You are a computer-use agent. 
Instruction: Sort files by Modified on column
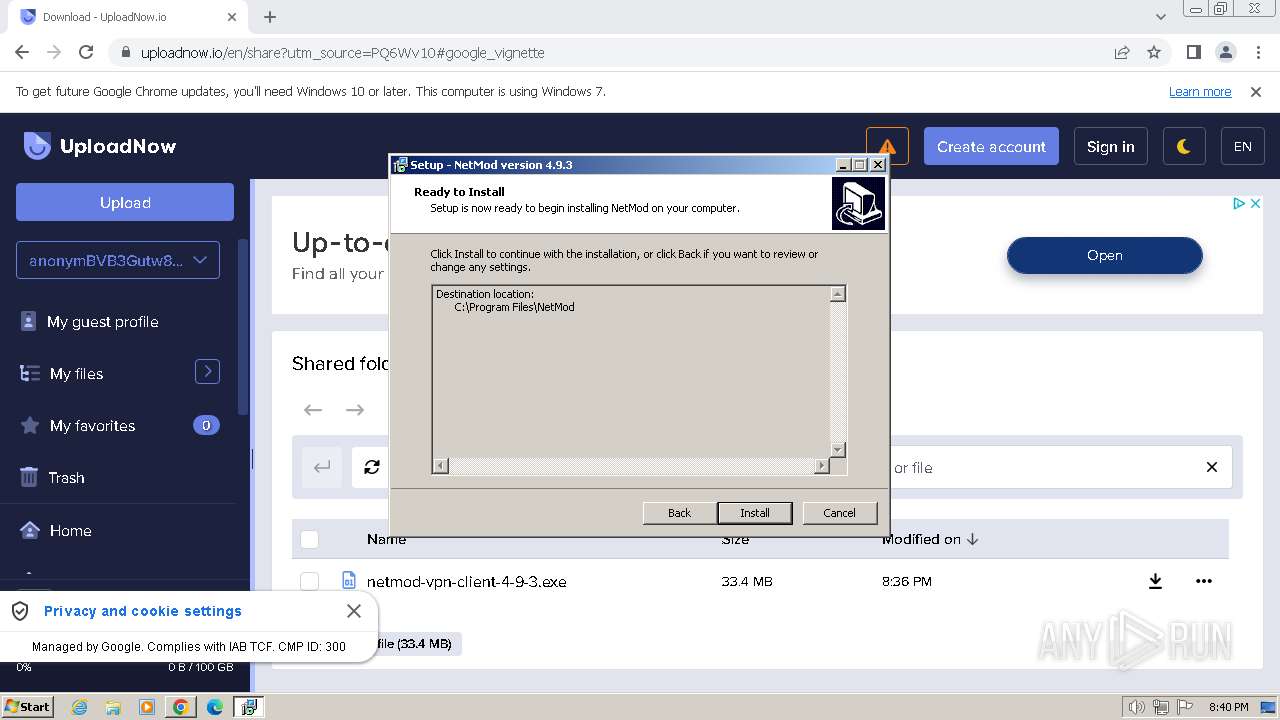930,539
